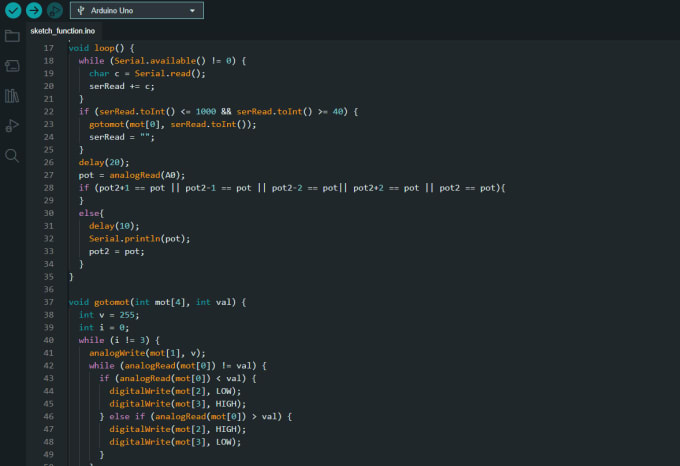Click 'digitalWrite(mot[3], LOW);' on line 48
680x466 pixels.
click(x=175, y=442)
